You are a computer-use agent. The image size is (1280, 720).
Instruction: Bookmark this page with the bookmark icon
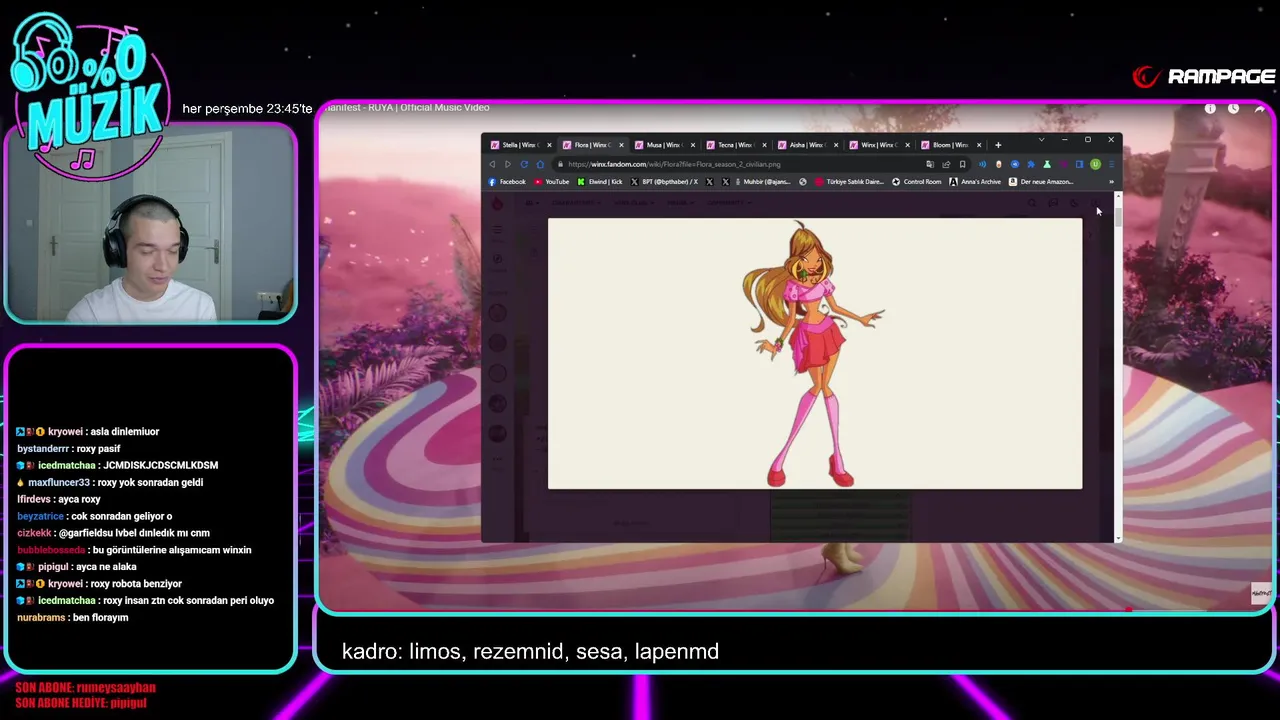tap(962, 164)
